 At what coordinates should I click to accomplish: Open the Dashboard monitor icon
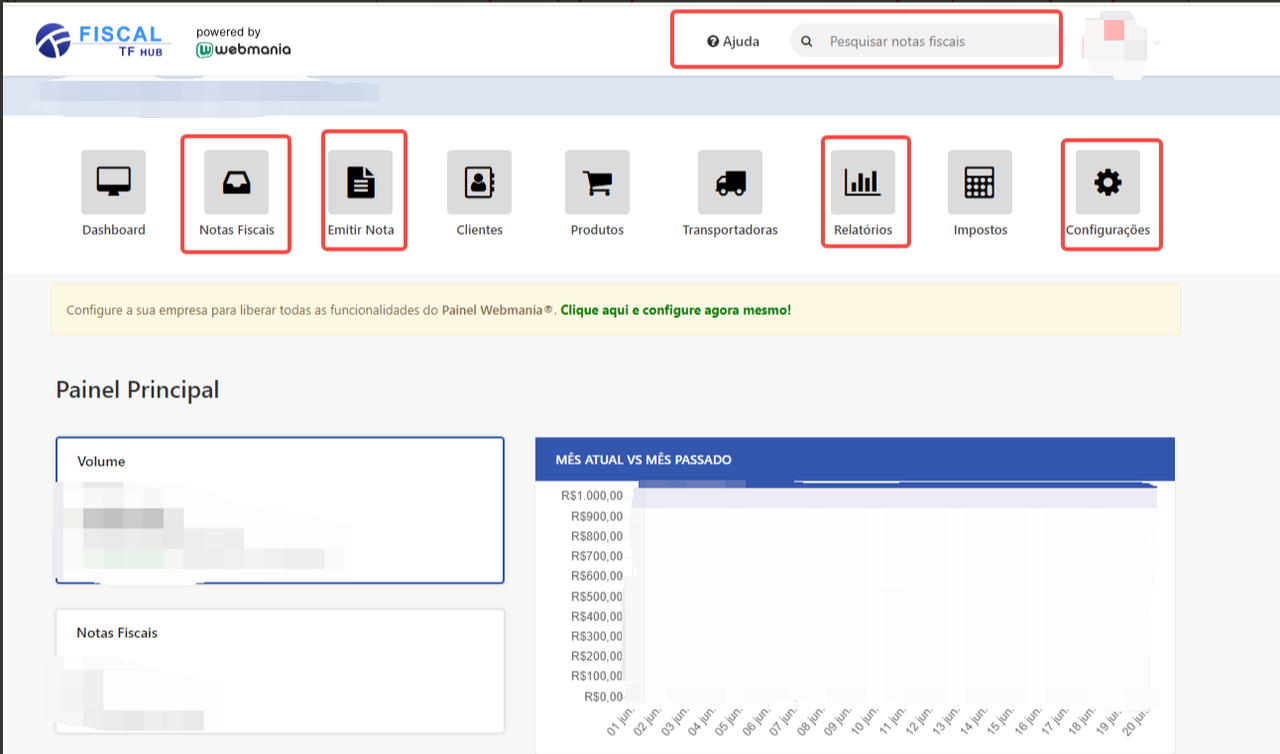pos(113,182)
